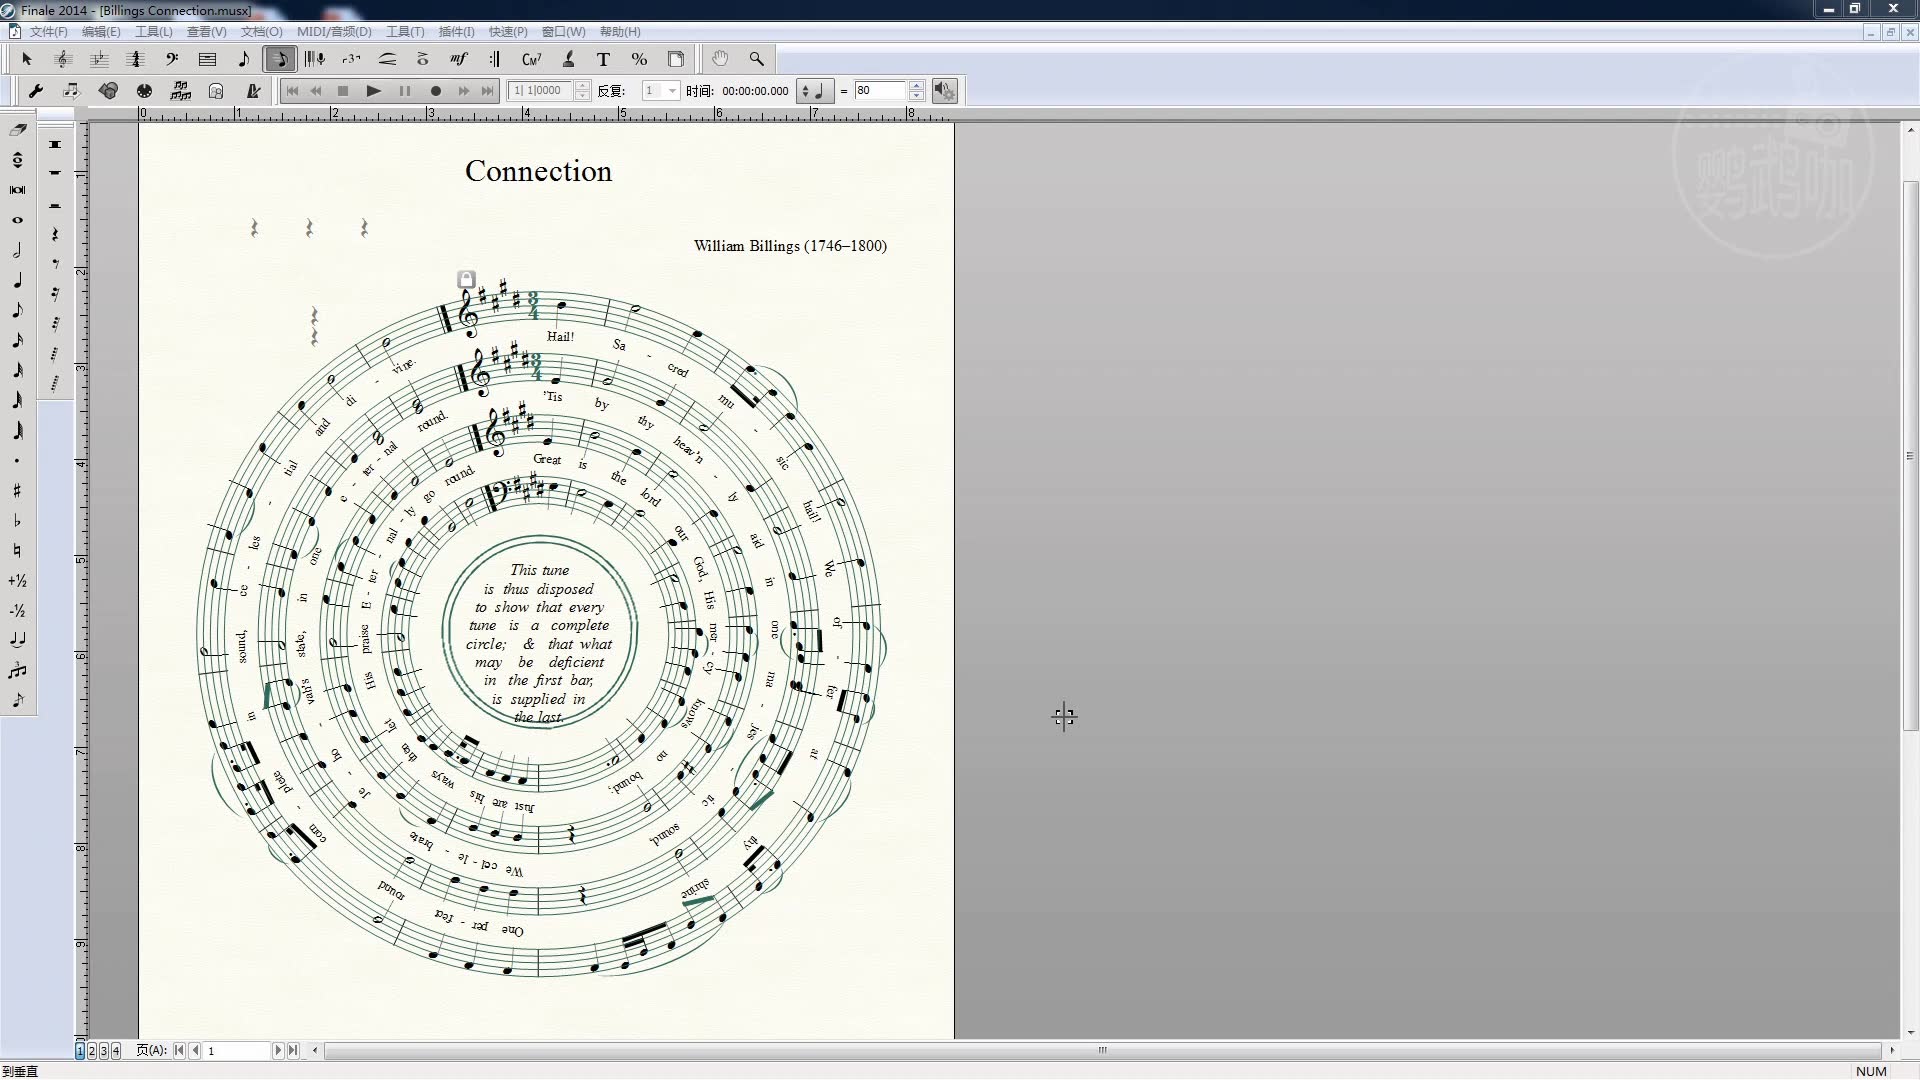This screenshot has height=1080, width=1920.
Task: Click the Pause button in playback controls
Action: (x=404, y=91)
